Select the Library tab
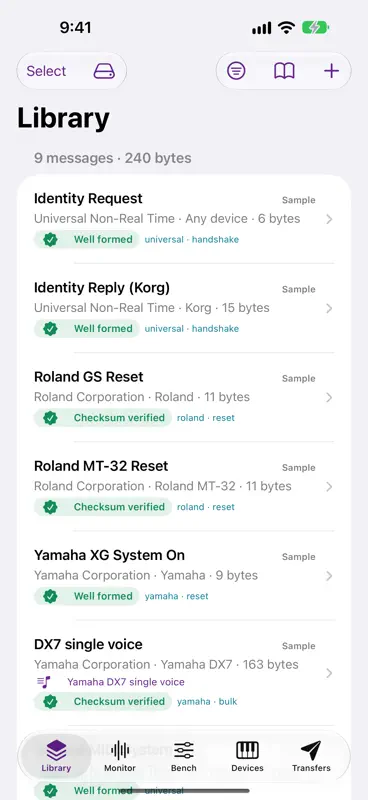 point(56,756)
